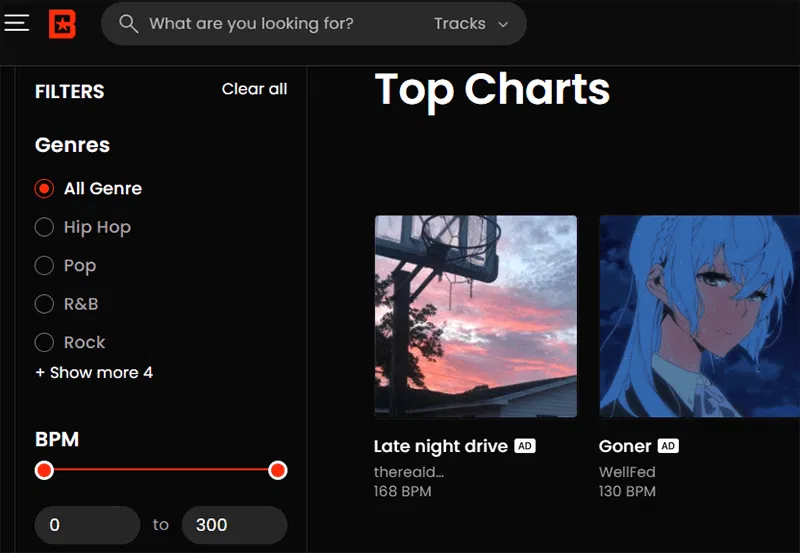The image size is (800, 553).
Task: Select the All Genre radio button
Action: tap(44, 188)
